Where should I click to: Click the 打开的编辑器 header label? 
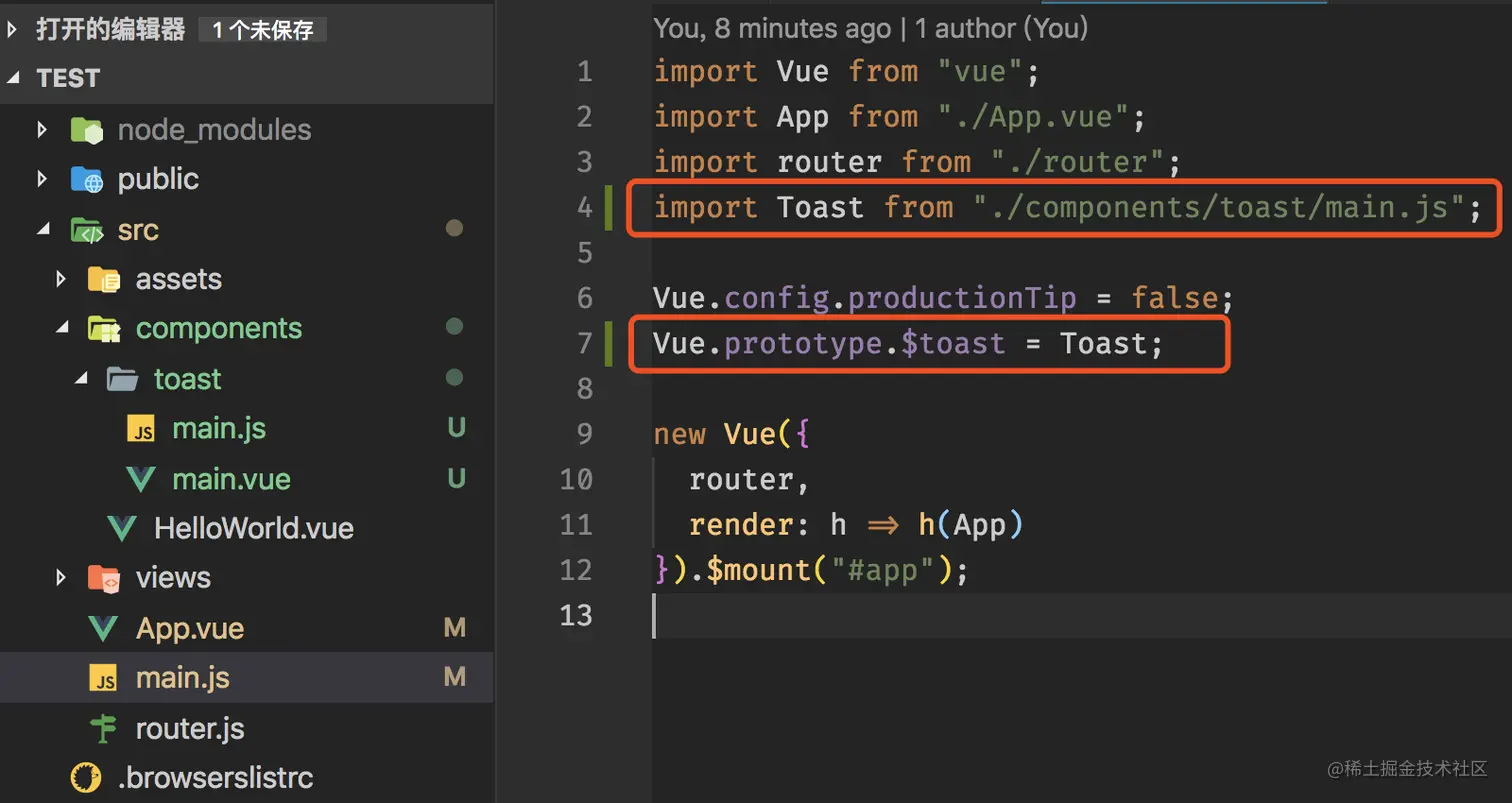pyautogui.click(x=111, y=30)
